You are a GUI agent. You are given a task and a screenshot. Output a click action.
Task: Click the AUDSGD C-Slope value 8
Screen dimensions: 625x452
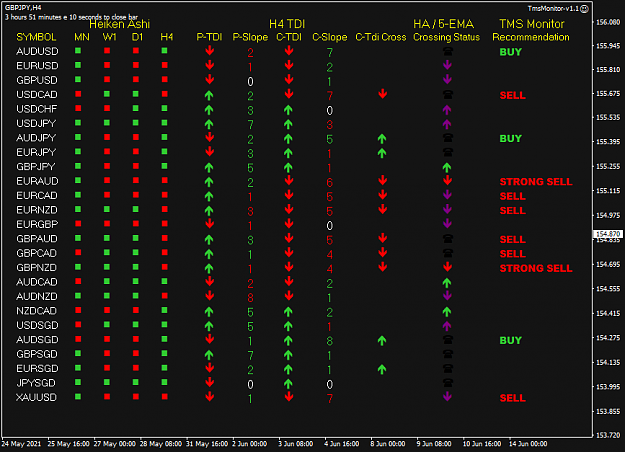[330, 341]
